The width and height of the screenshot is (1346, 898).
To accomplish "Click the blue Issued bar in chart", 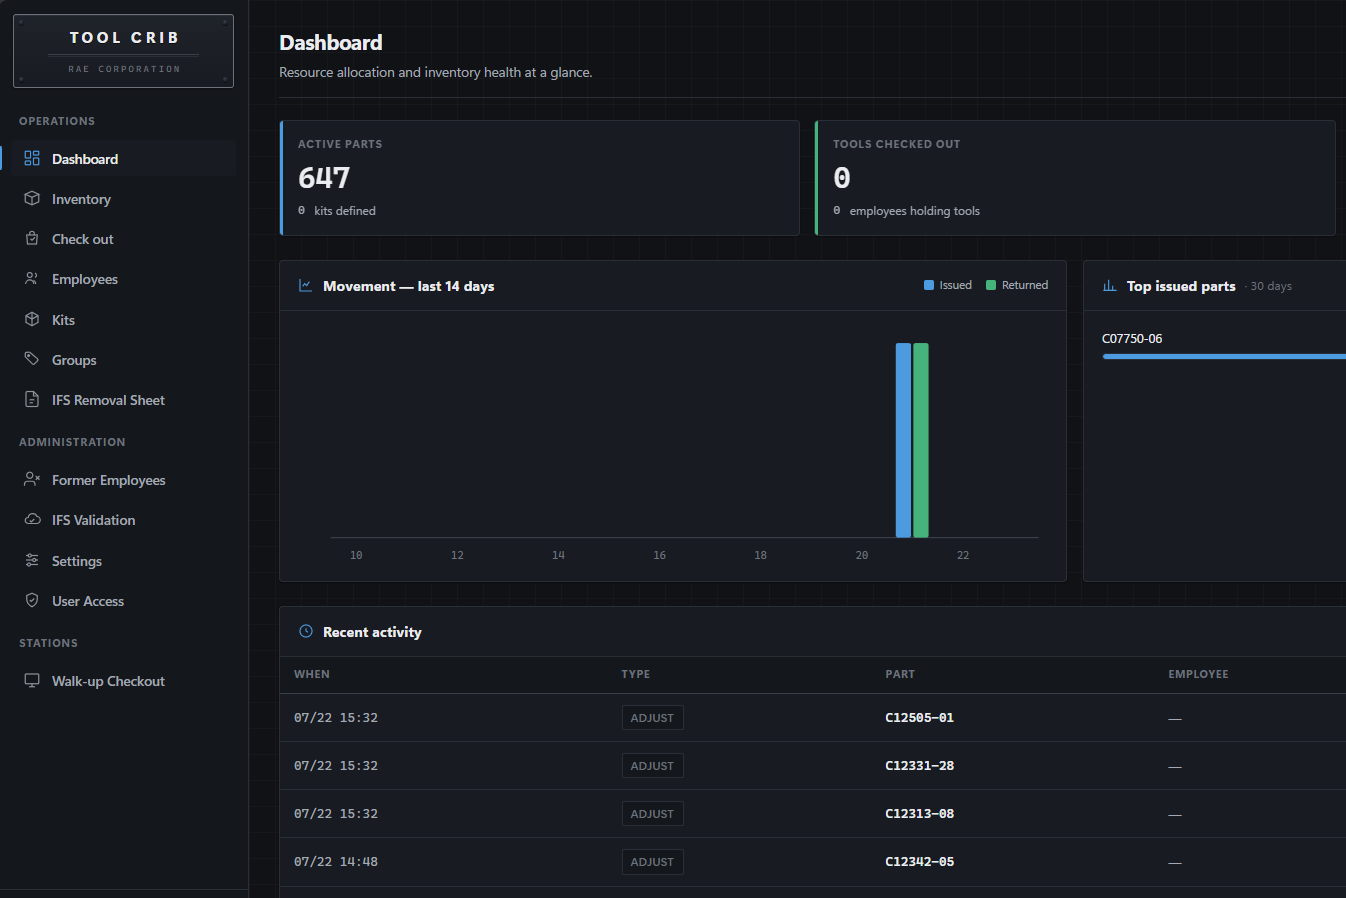I will click(903, 440).
